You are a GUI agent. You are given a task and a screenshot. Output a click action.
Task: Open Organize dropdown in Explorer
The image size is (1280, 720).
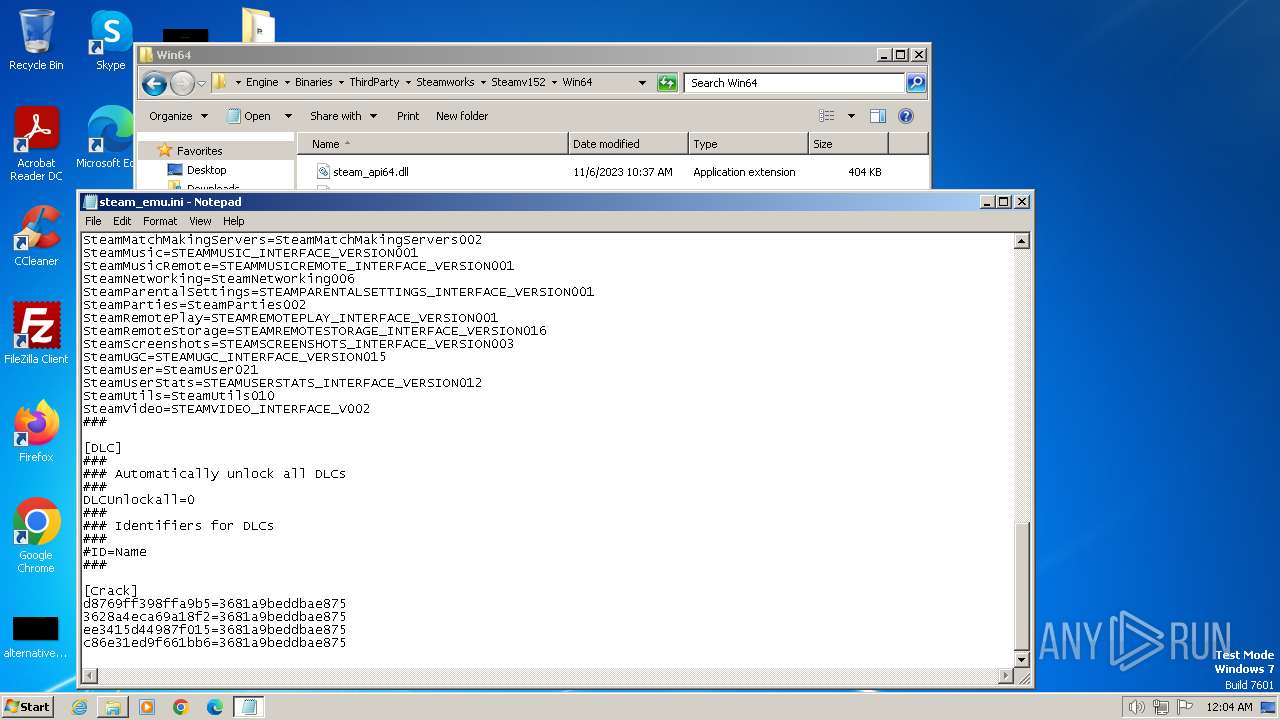(178, 116)
